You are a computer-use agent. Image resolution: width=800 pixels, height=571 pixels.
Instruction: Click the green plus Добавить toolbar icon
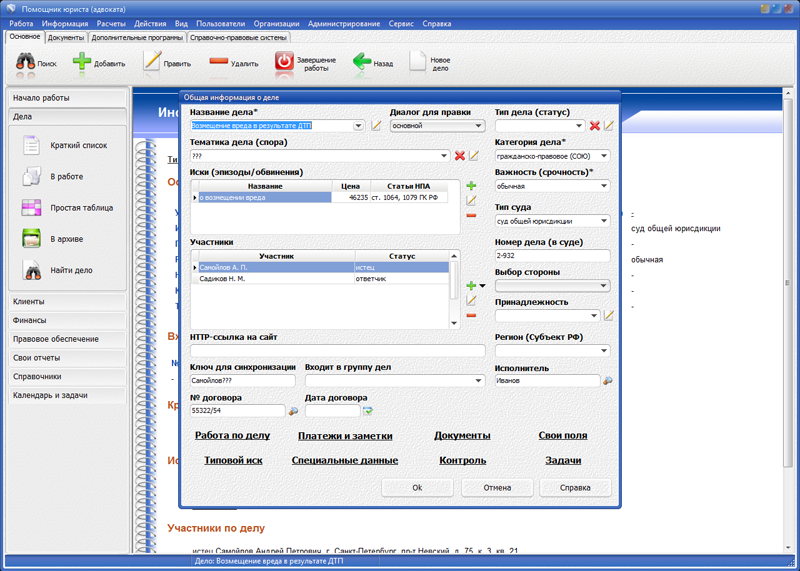coord(82,62)
